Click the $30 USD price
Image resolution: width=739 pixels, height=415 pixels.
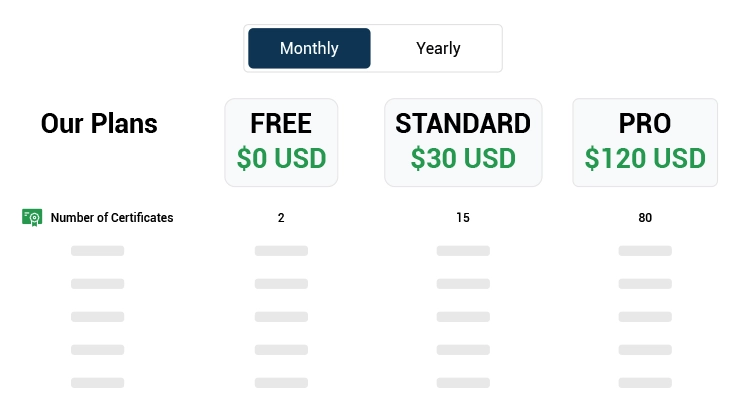(x=463, y=158)
